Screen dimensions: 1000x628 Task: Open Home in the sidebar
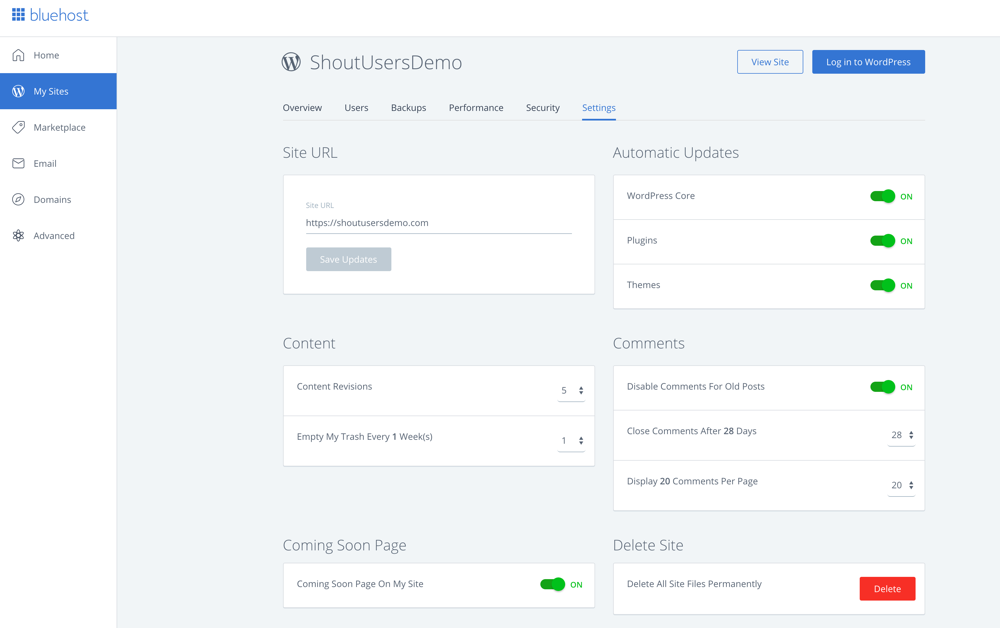58,55
